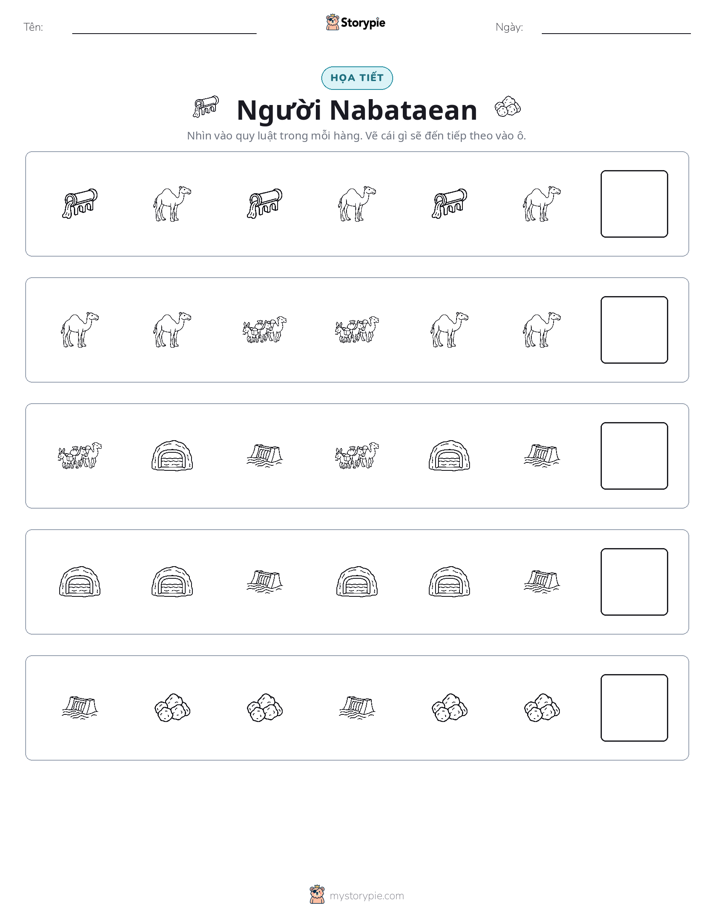Click the stones icon beside the title
Image resolution: width=714 pixels, height=924 pixels.
508,107
